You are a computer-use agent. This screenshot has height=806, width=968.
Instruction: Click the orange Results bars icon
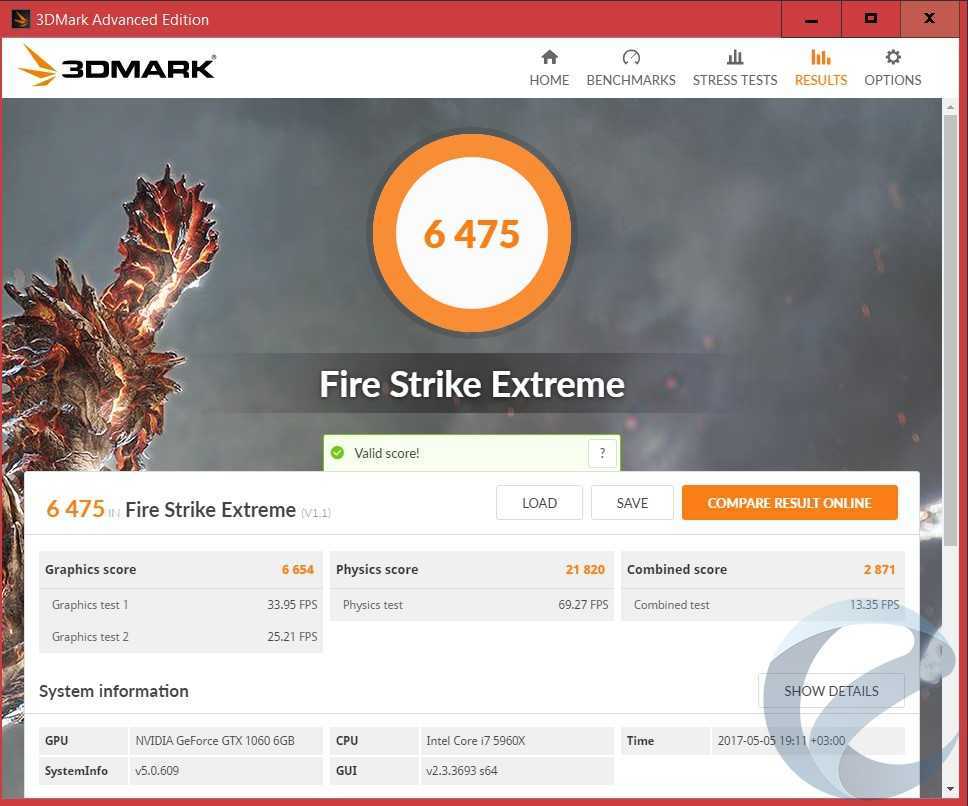click(x=820, y=57)
